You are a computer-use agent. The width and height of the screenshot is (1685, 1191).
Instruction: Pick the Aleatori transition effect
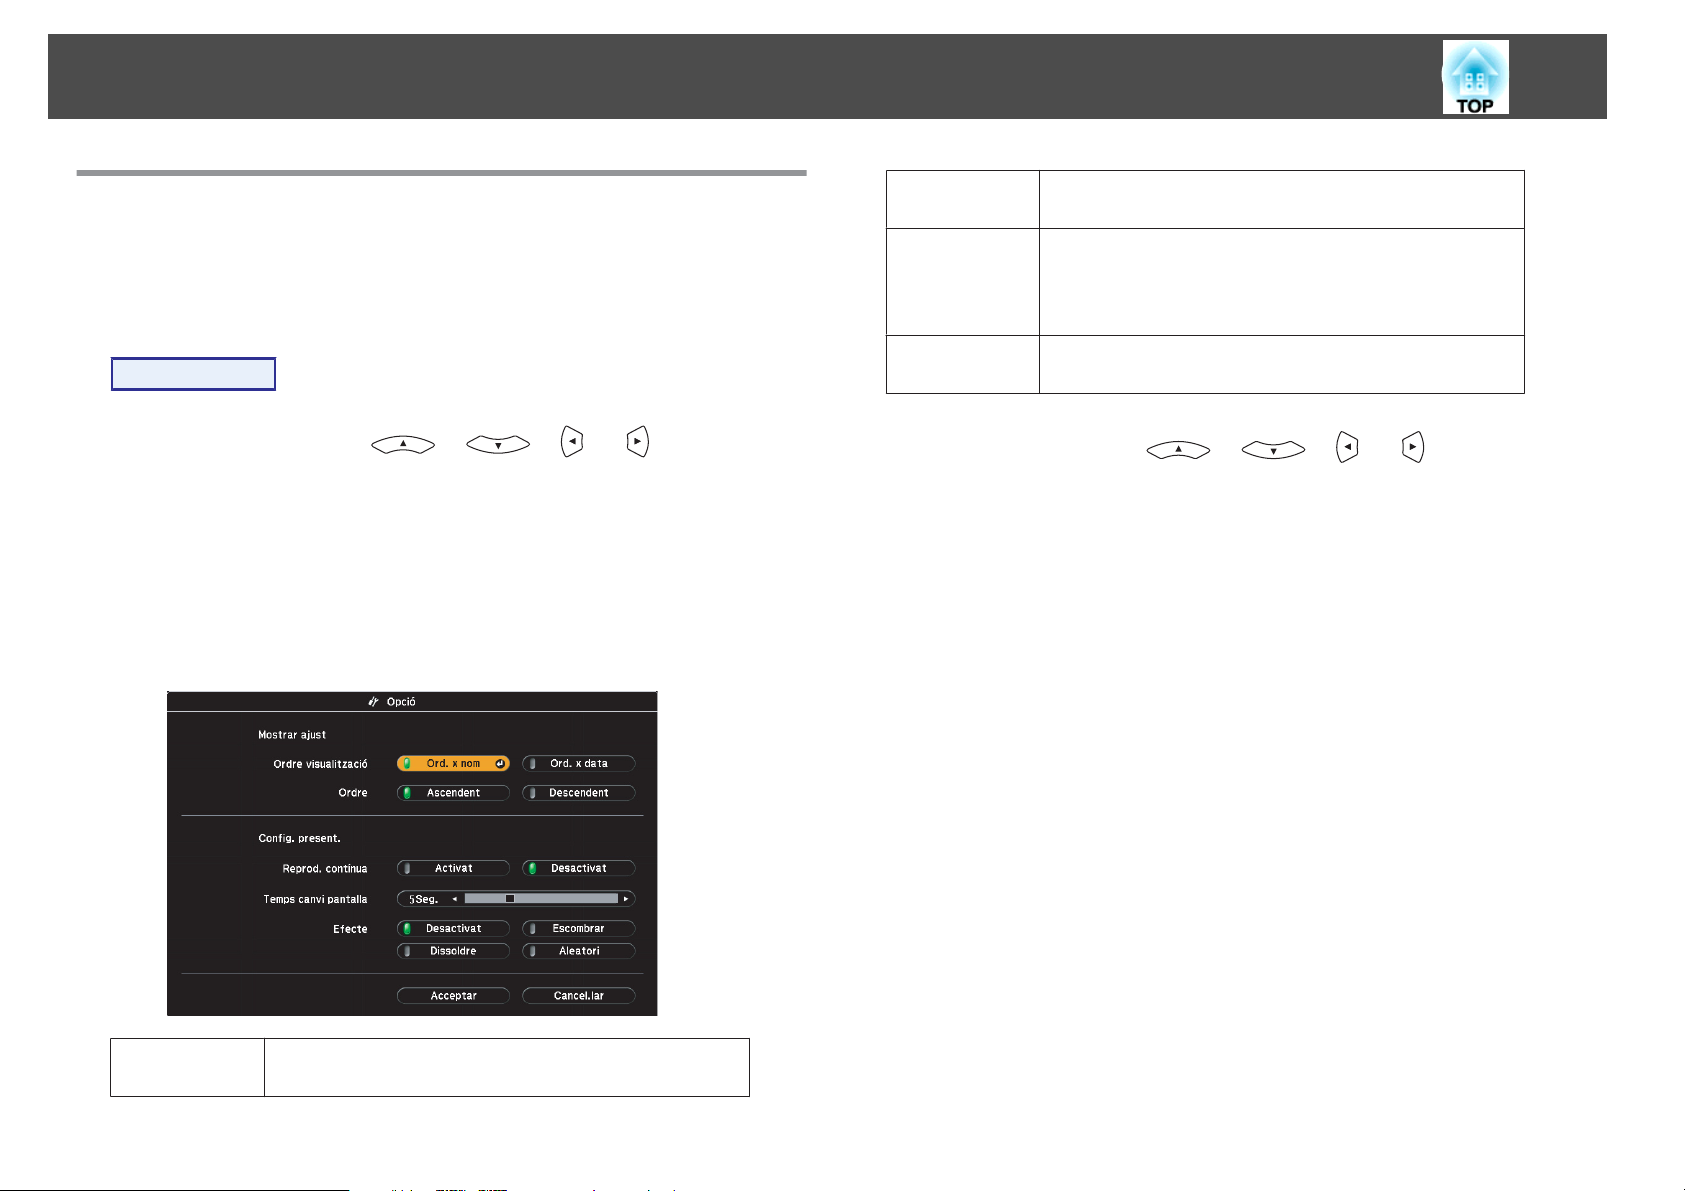point(579,951)
